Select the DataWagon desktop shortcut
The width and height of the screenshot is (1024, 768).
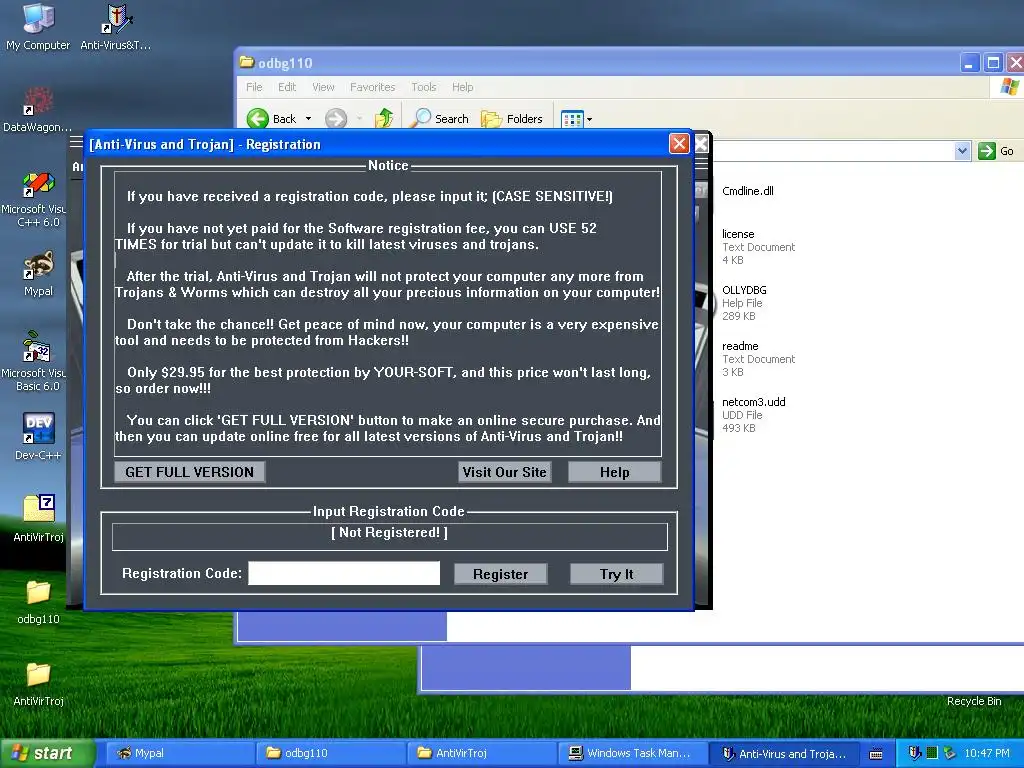click(x=37, y=109)
